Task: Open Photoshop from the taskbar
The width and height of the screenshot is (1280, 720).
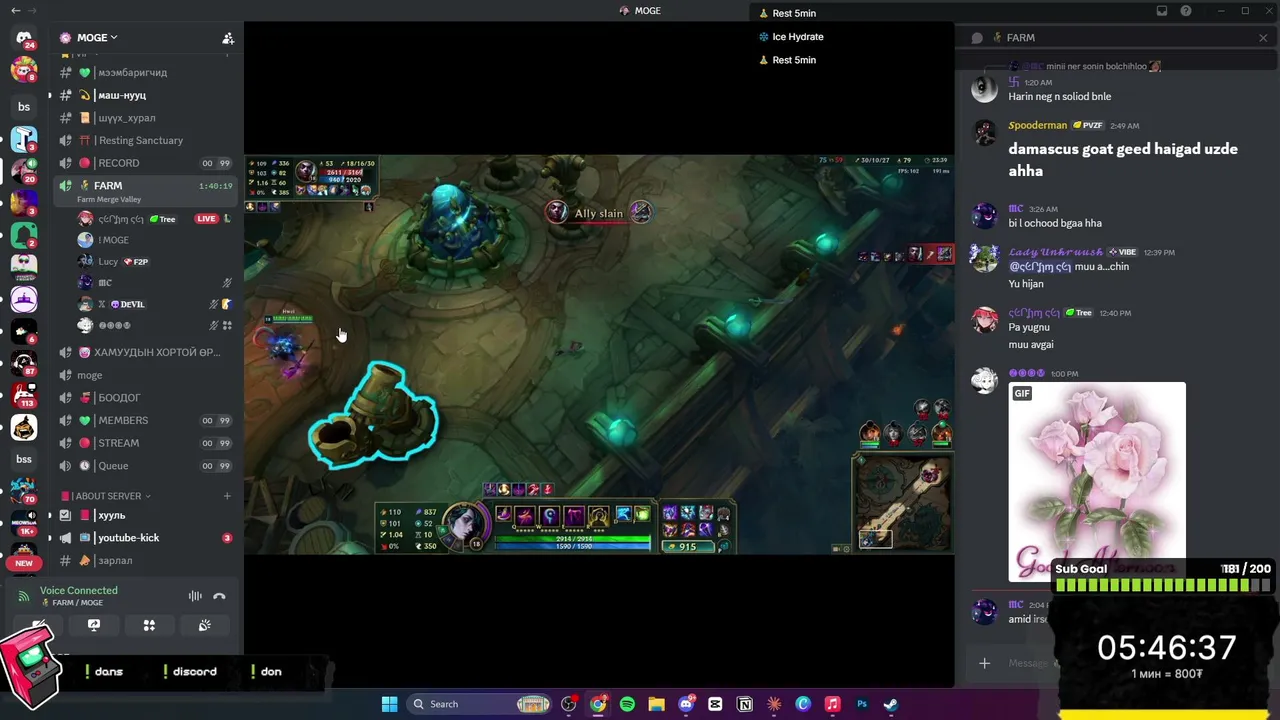Action: (861, 704)
